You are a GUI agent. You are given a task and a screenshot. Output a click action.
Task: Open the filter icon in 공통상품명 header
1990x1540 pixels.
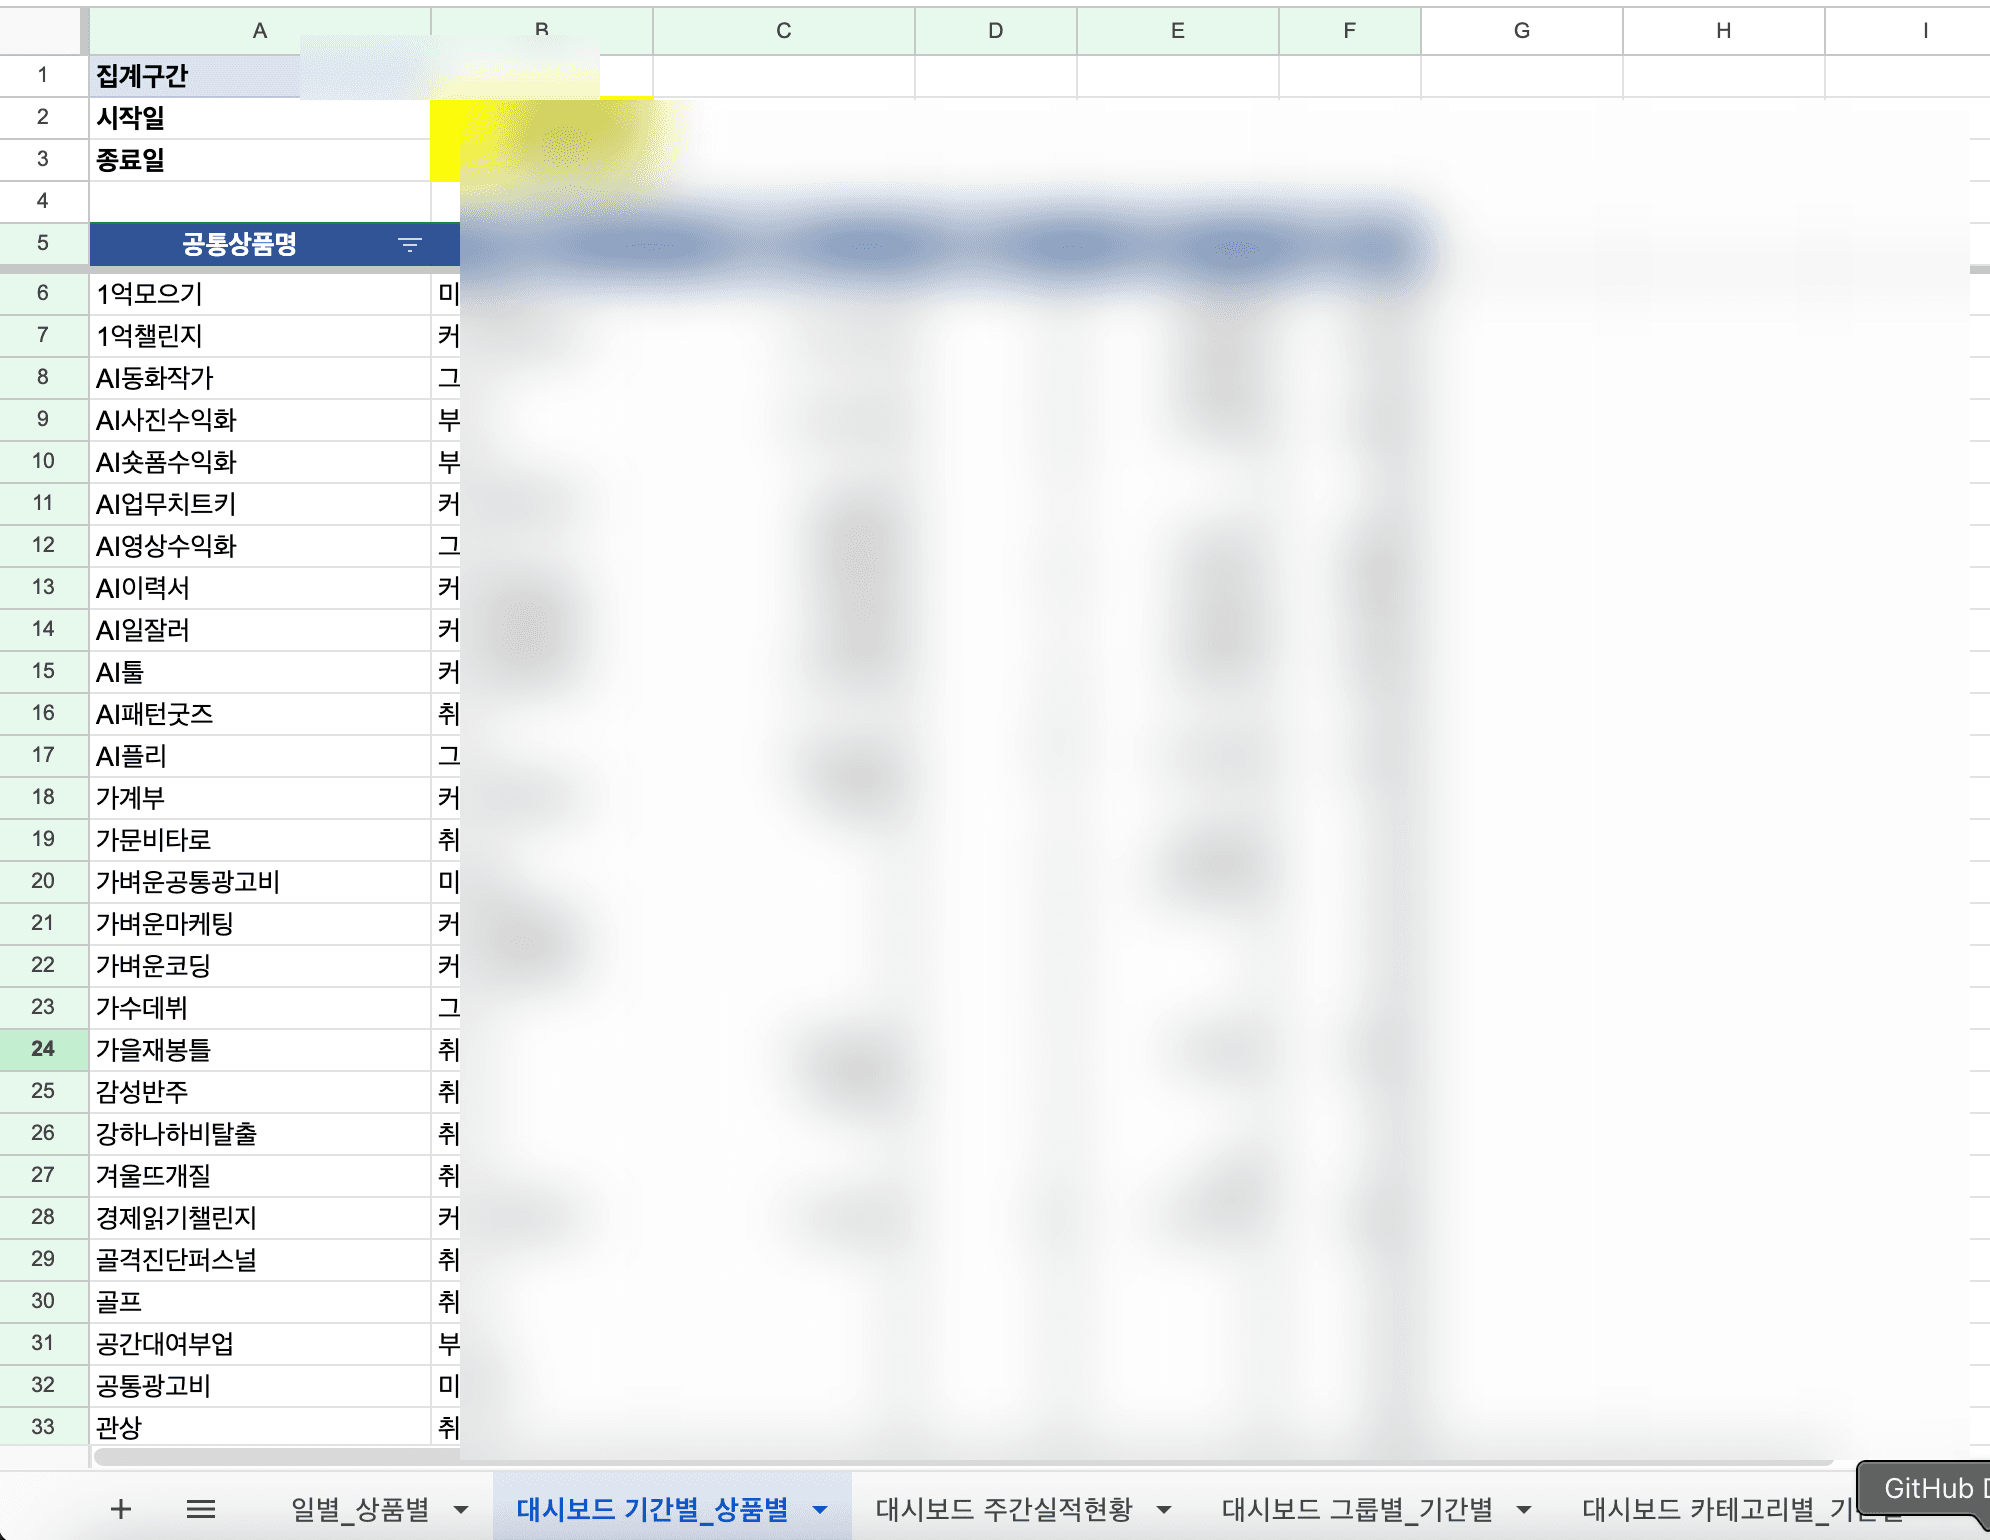click(409, 244)
